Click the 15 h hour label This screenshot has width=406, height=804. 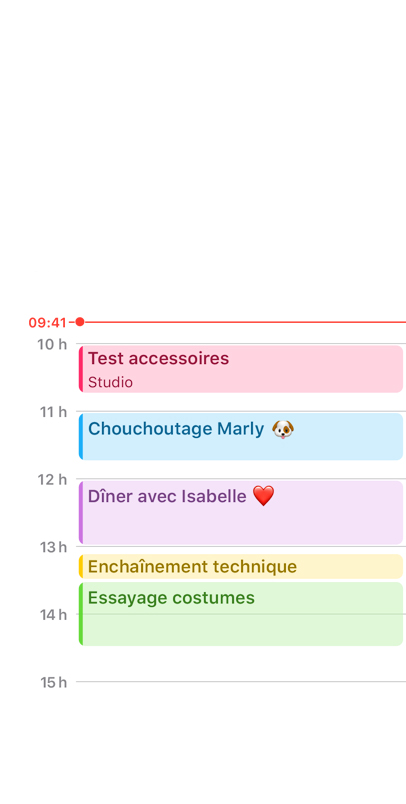[54, 682]
